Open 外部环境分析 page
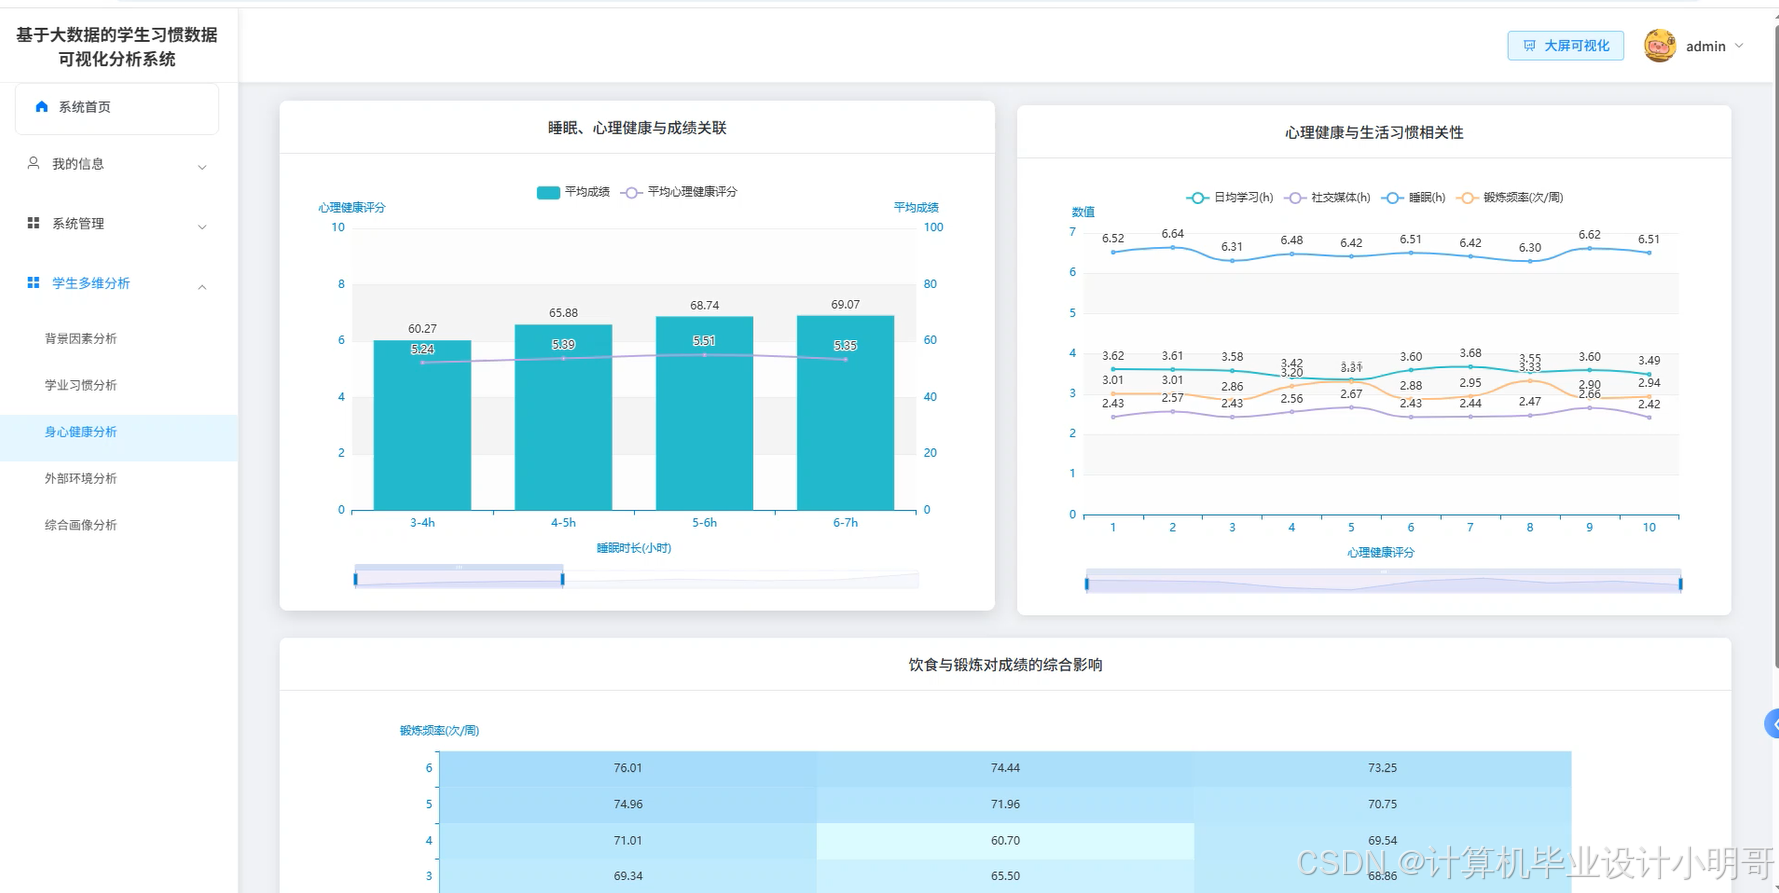 81,479
